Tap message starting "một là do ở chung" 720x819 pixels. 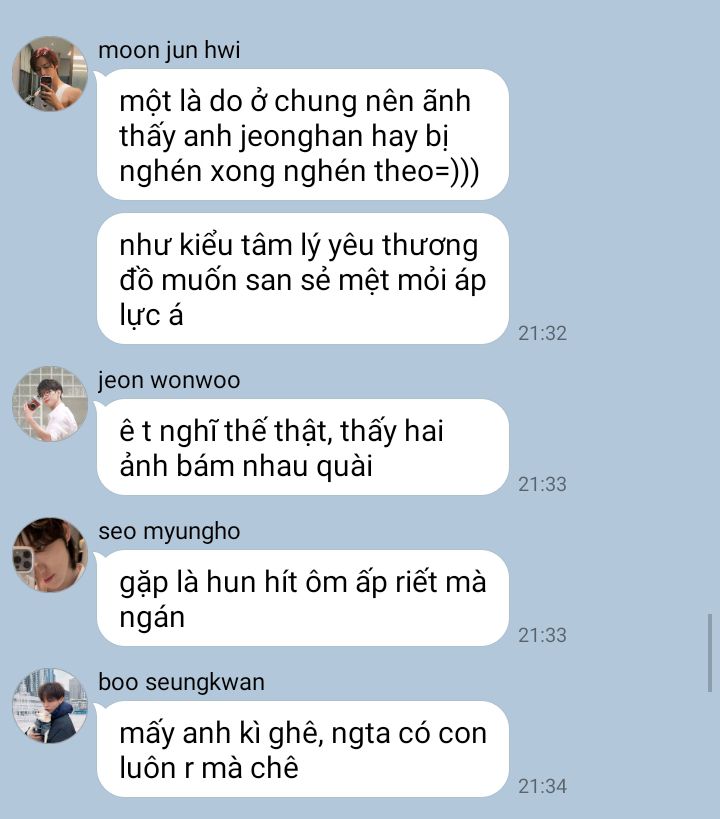(303, 135)
